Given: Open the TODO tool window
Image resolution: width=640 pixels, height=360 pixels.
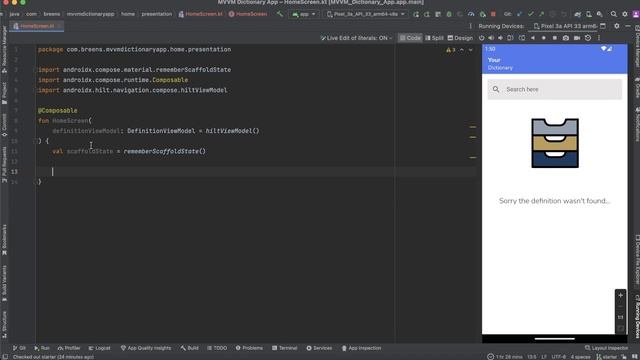Looking at the screenshot, I should (217, 348).
